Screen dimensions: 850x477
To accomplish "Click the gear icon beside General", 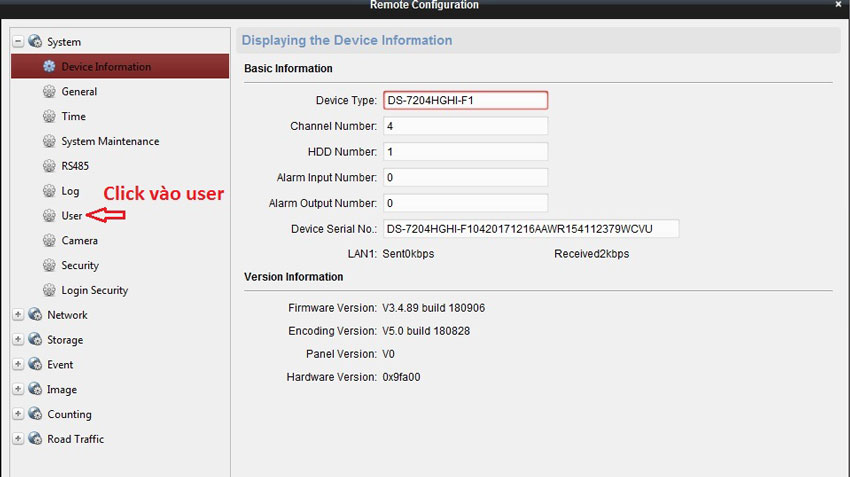I will coord(49,91).
